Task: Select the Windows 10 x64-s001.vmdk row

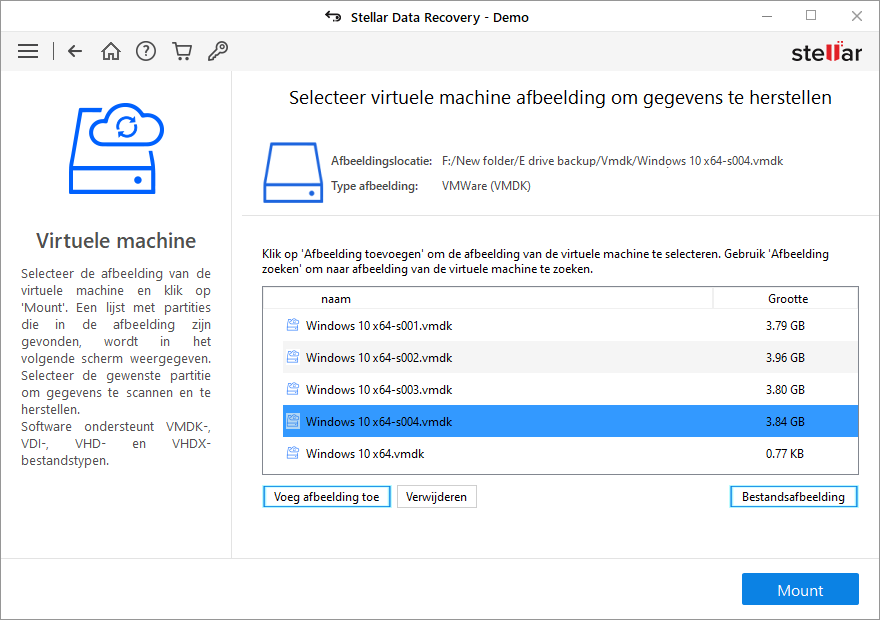Action: (570, 325)
